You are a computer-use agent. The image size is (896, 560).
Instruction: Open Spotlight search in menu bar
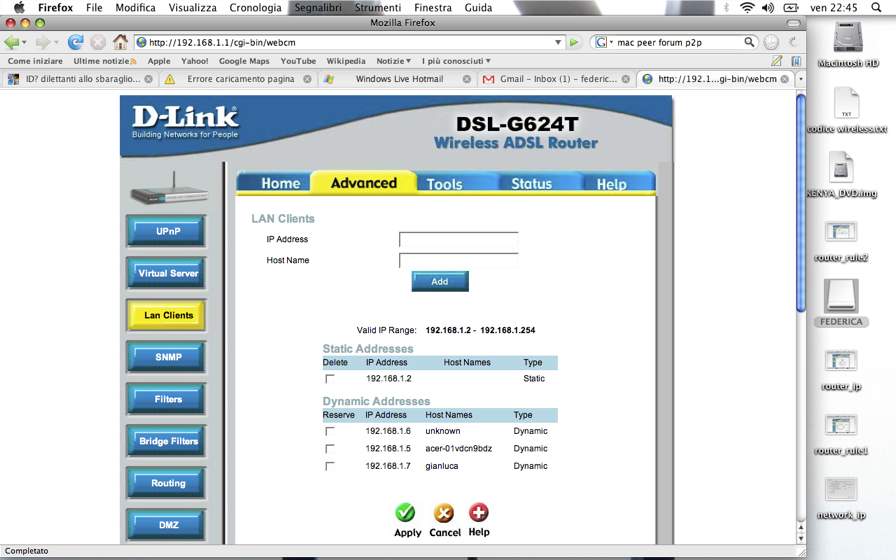tap(876, 7)
